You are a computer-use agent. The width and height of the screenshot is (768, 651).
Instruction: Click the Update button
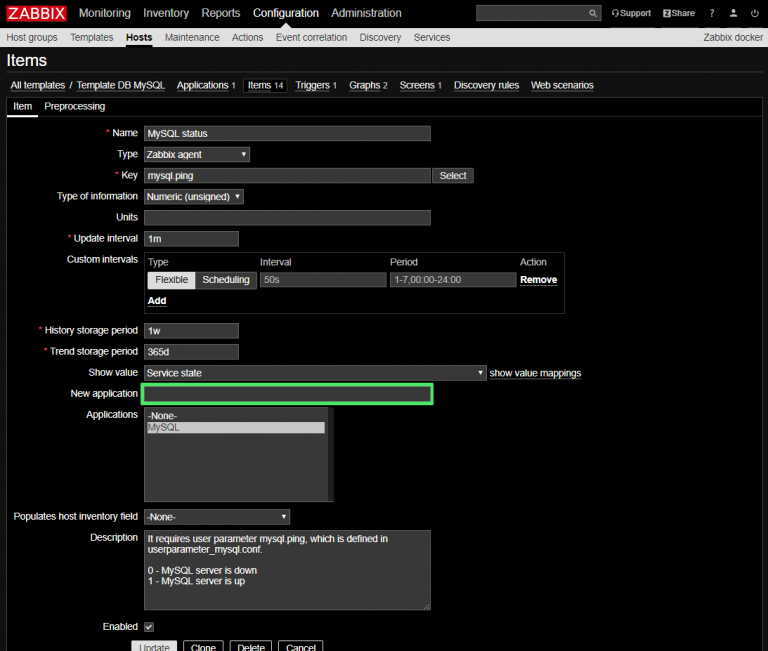point(154,647)
